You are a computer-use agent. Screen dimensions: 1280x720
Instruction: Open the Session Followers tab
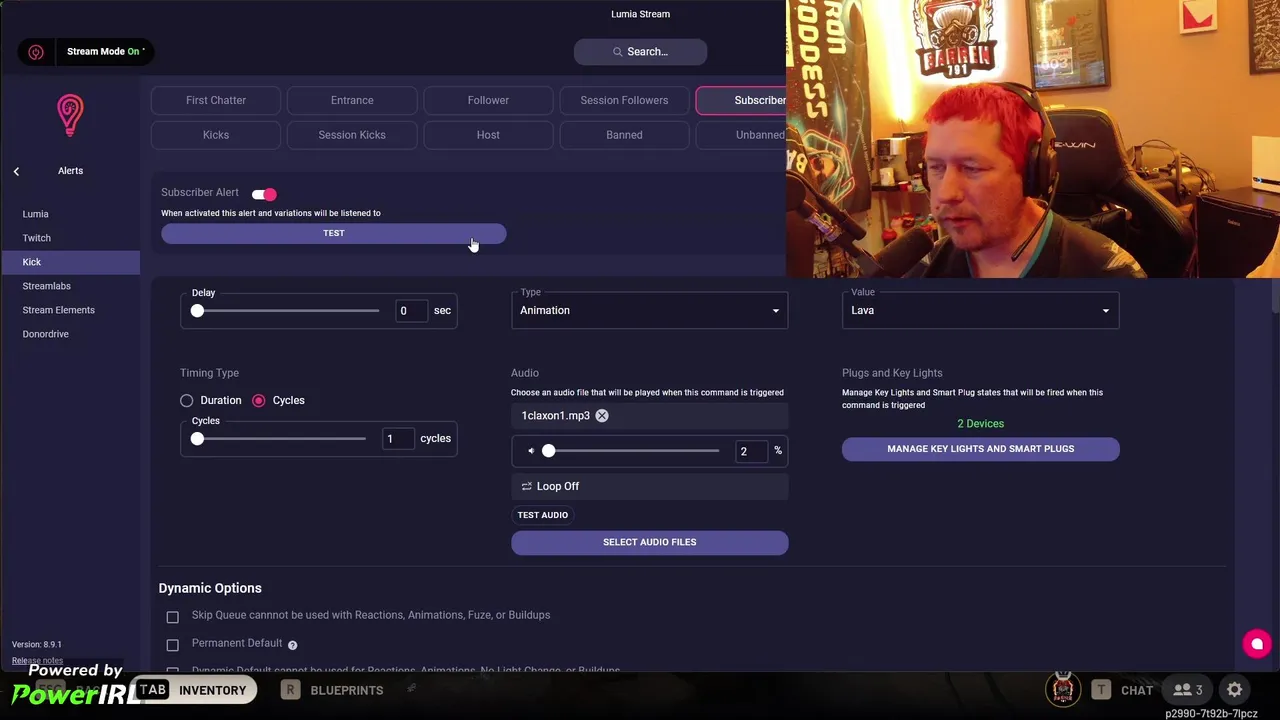pos(624,100)
